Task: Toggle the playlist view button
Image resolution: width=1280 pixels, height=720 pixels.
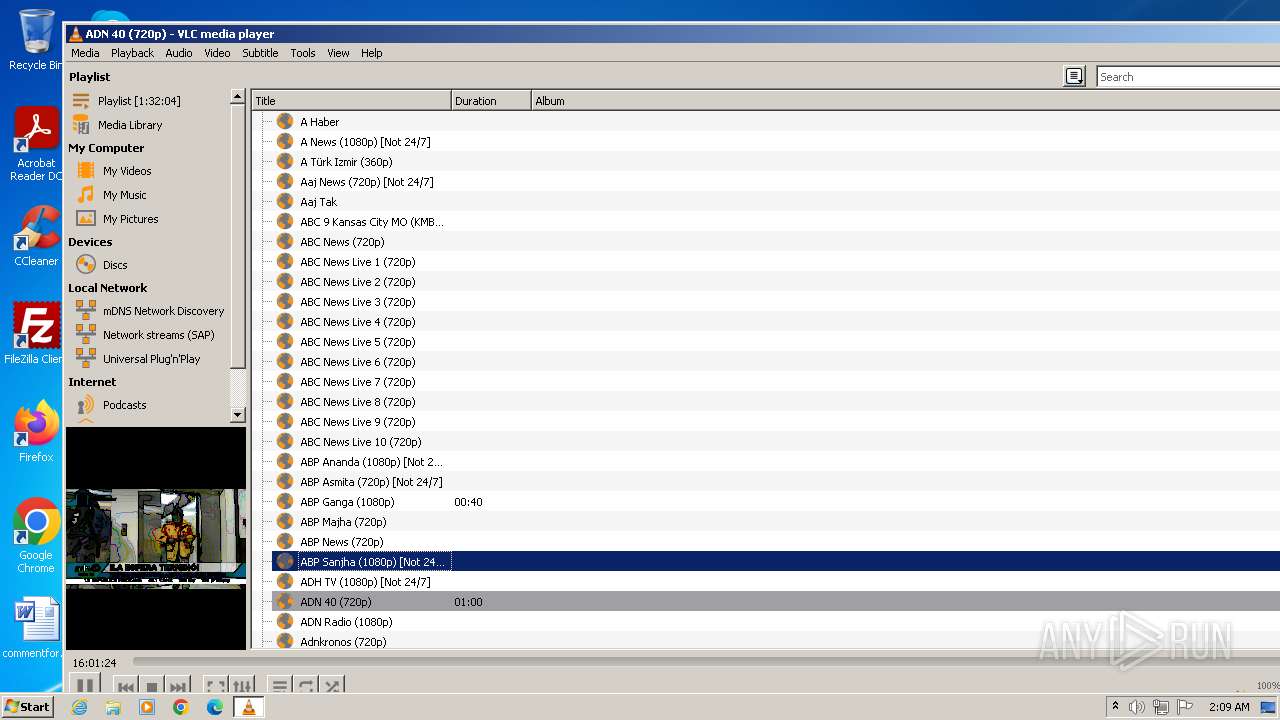Action: (x=280, y=686)
